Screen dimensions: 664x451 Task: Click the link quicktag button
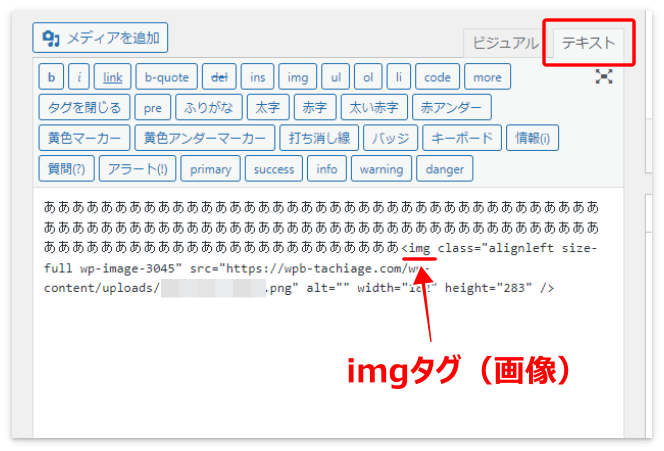coord(113,77)
